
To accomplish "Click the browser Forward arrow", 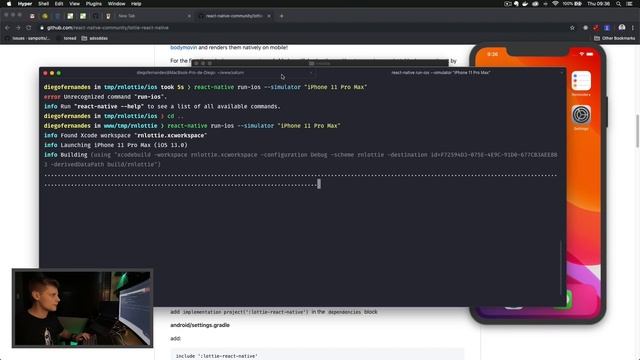I will (x=18, y=28).
